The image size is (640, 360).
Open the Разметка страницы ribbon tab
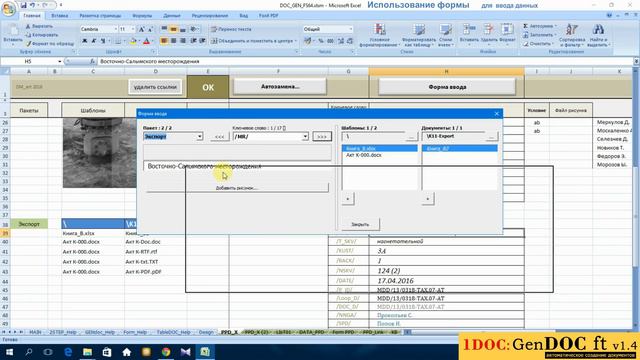click(x=100, y=16)
